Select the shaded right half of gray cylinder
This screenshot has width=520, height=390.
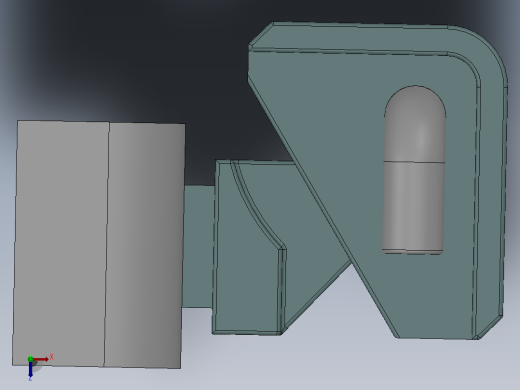[x=144, y=246]
